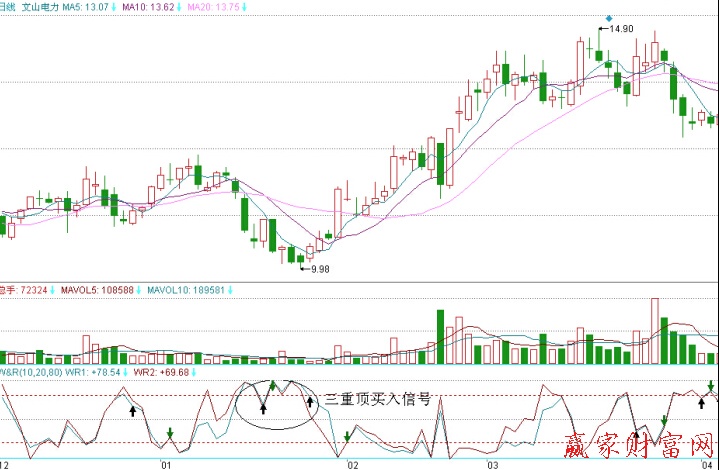Viewport: 719px width, 470px height.
Task: Click the W&R(10,20,80) indicator title
Action: 28,372
